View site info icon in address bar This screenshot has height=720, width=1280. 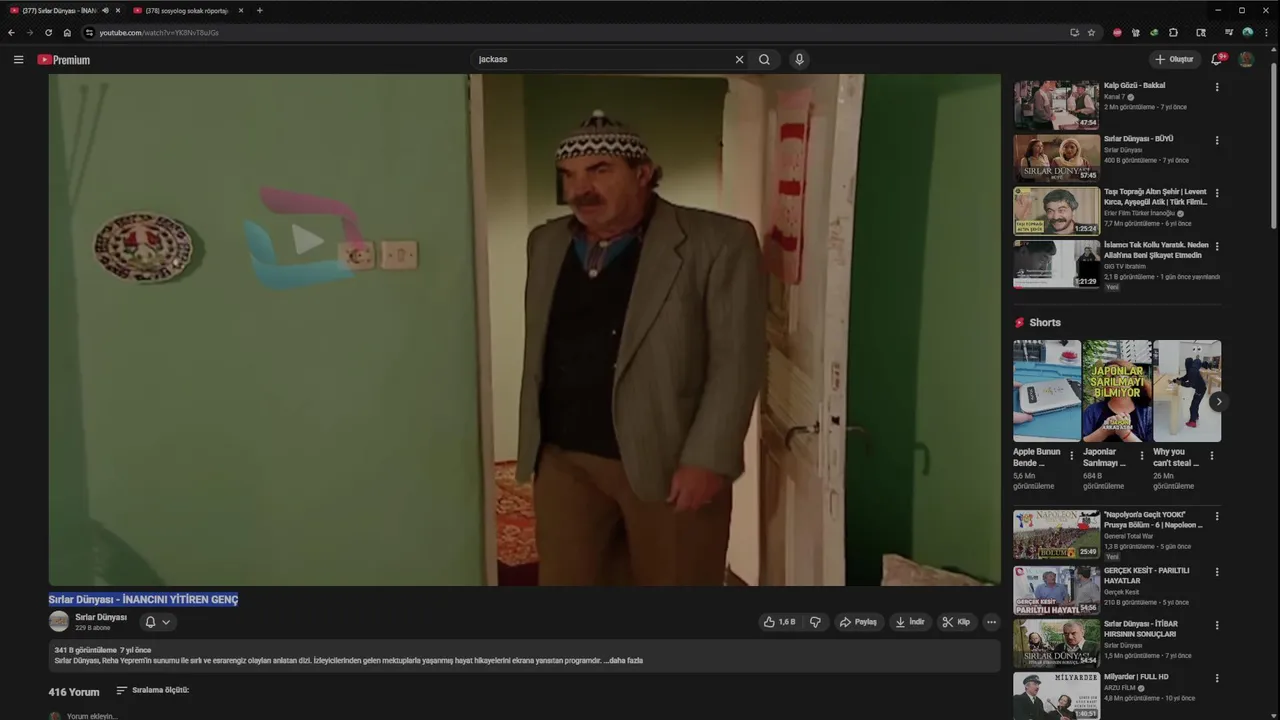(x=89, y=32)
